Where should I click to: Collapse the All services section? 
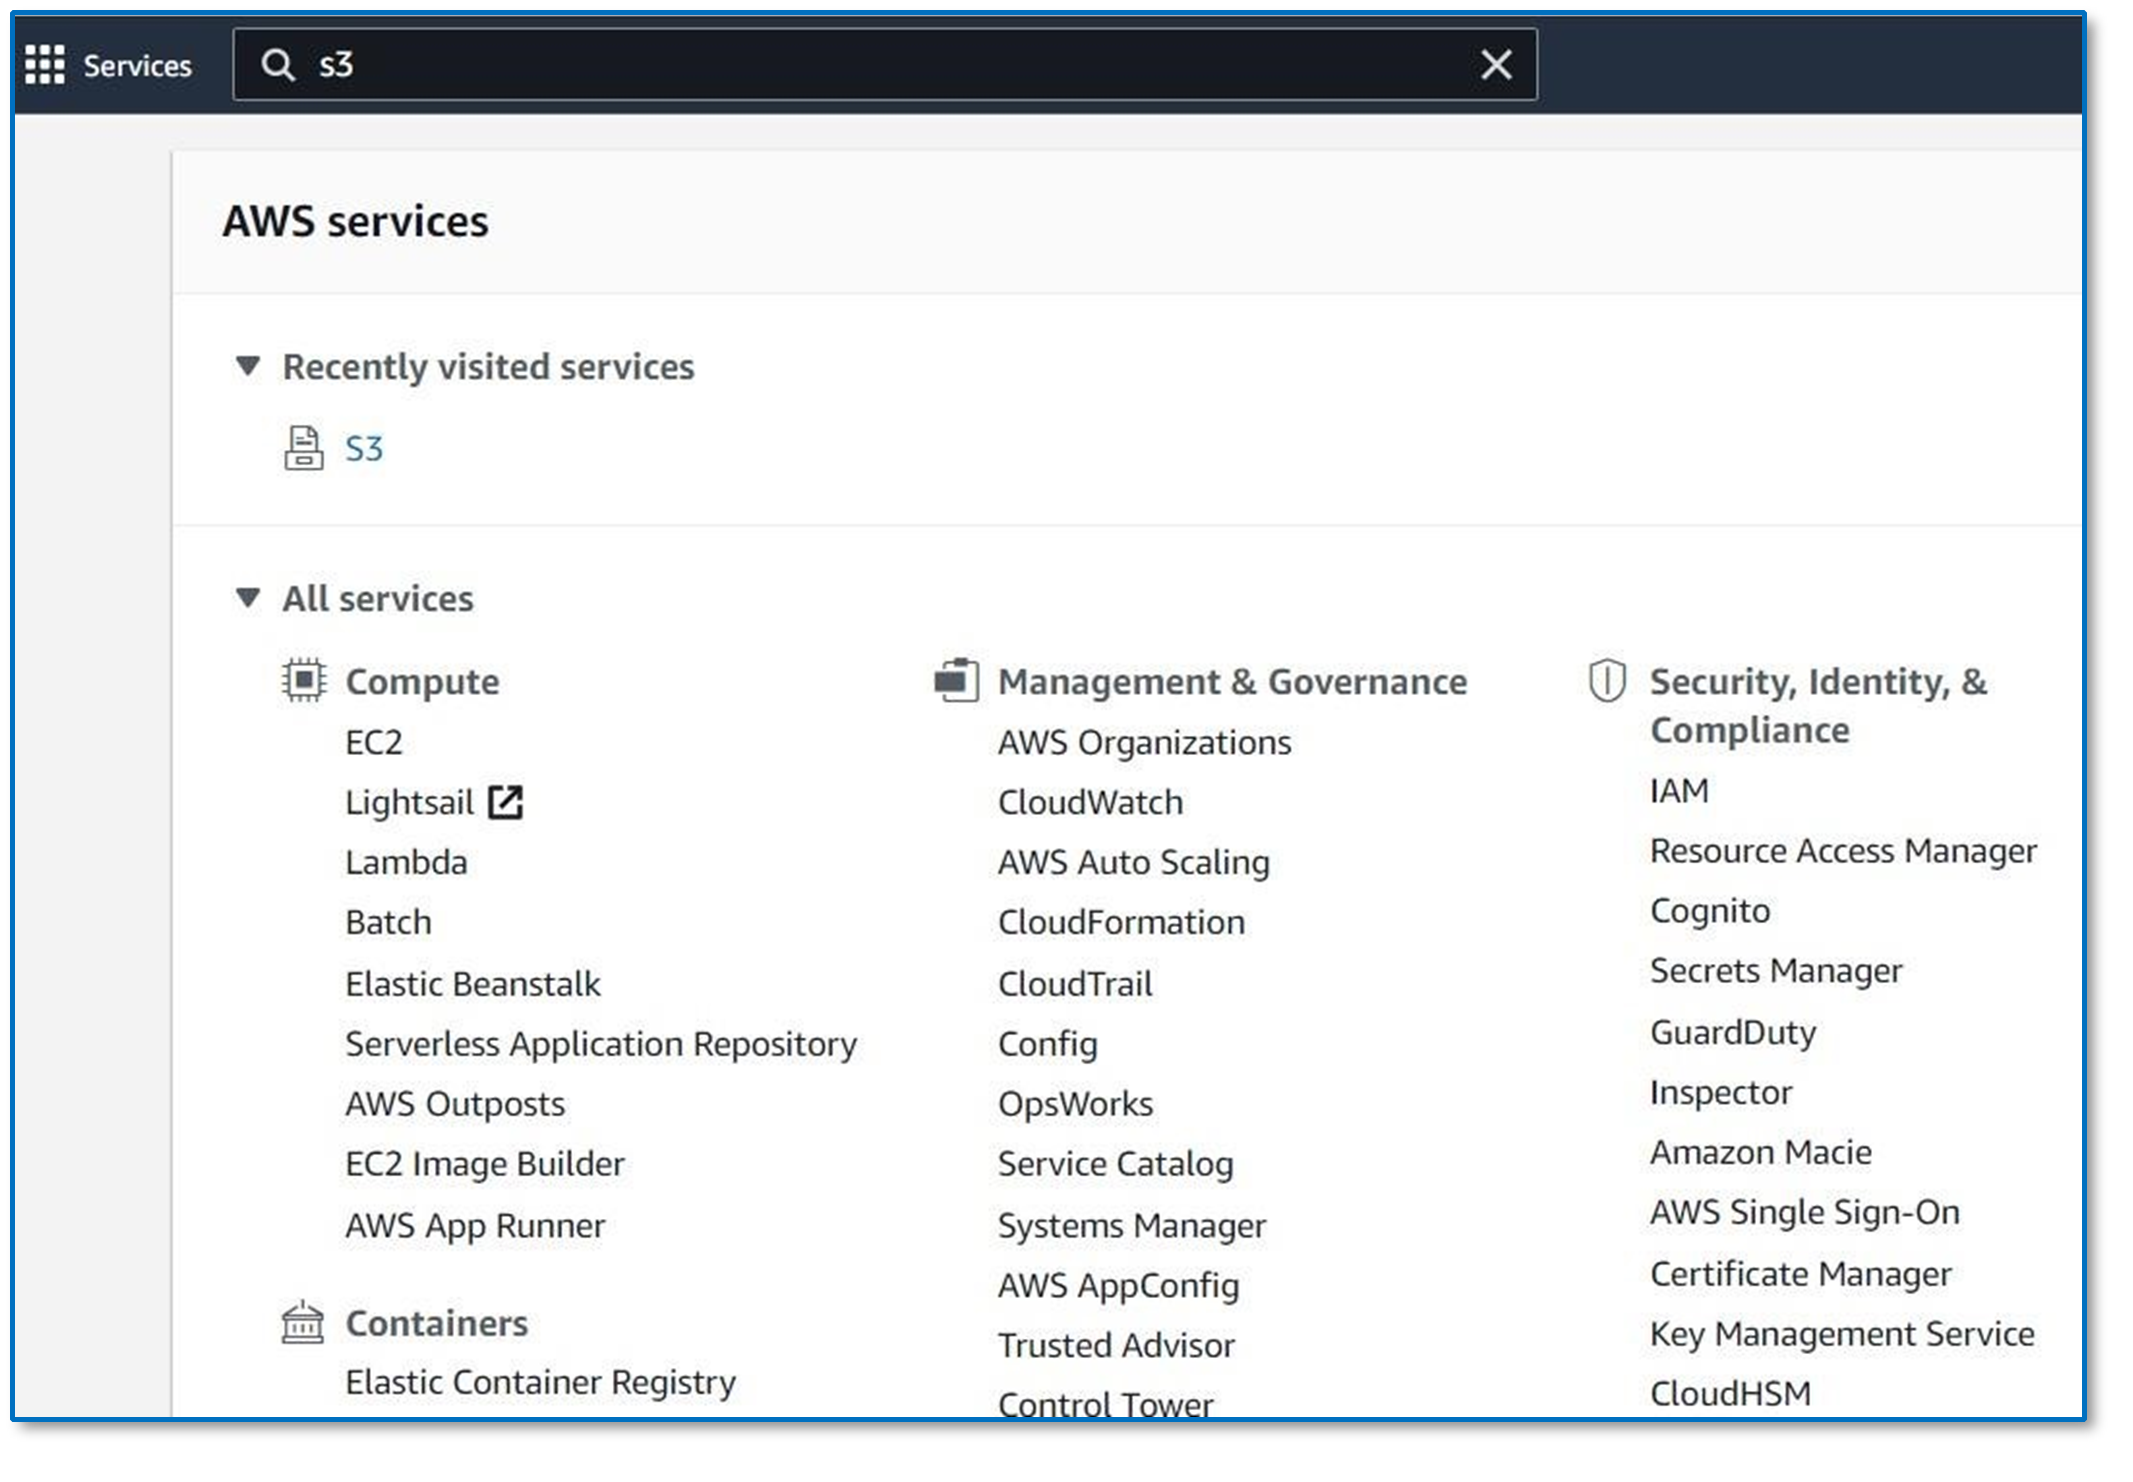click(248, 598)
